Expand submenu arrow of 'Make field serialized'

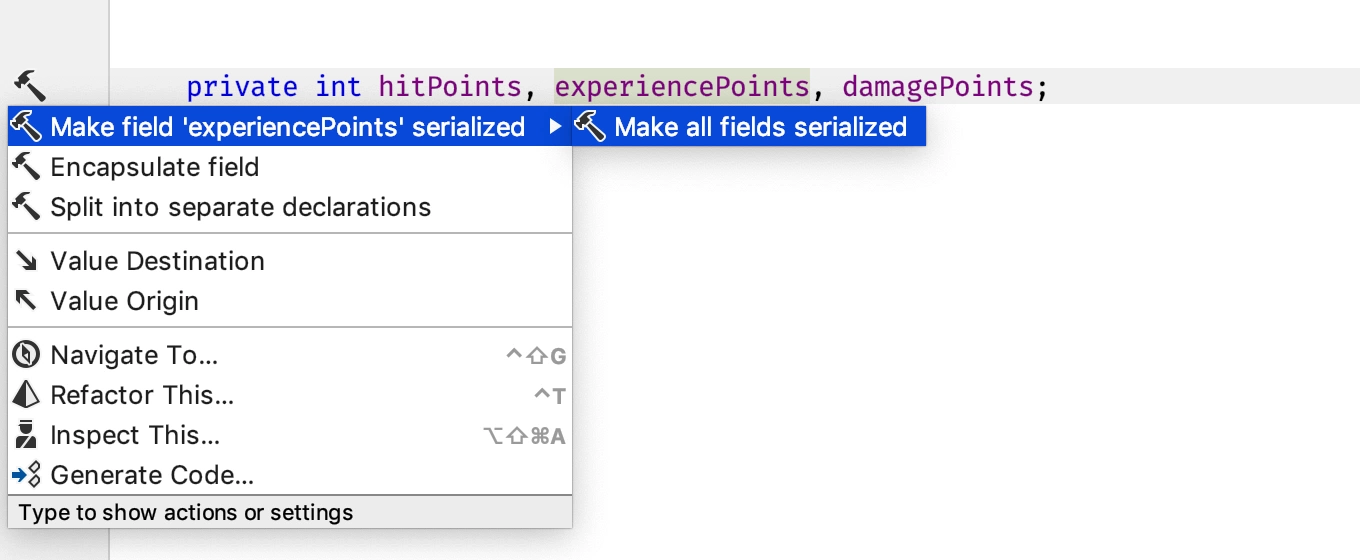[x=556, y=127]
